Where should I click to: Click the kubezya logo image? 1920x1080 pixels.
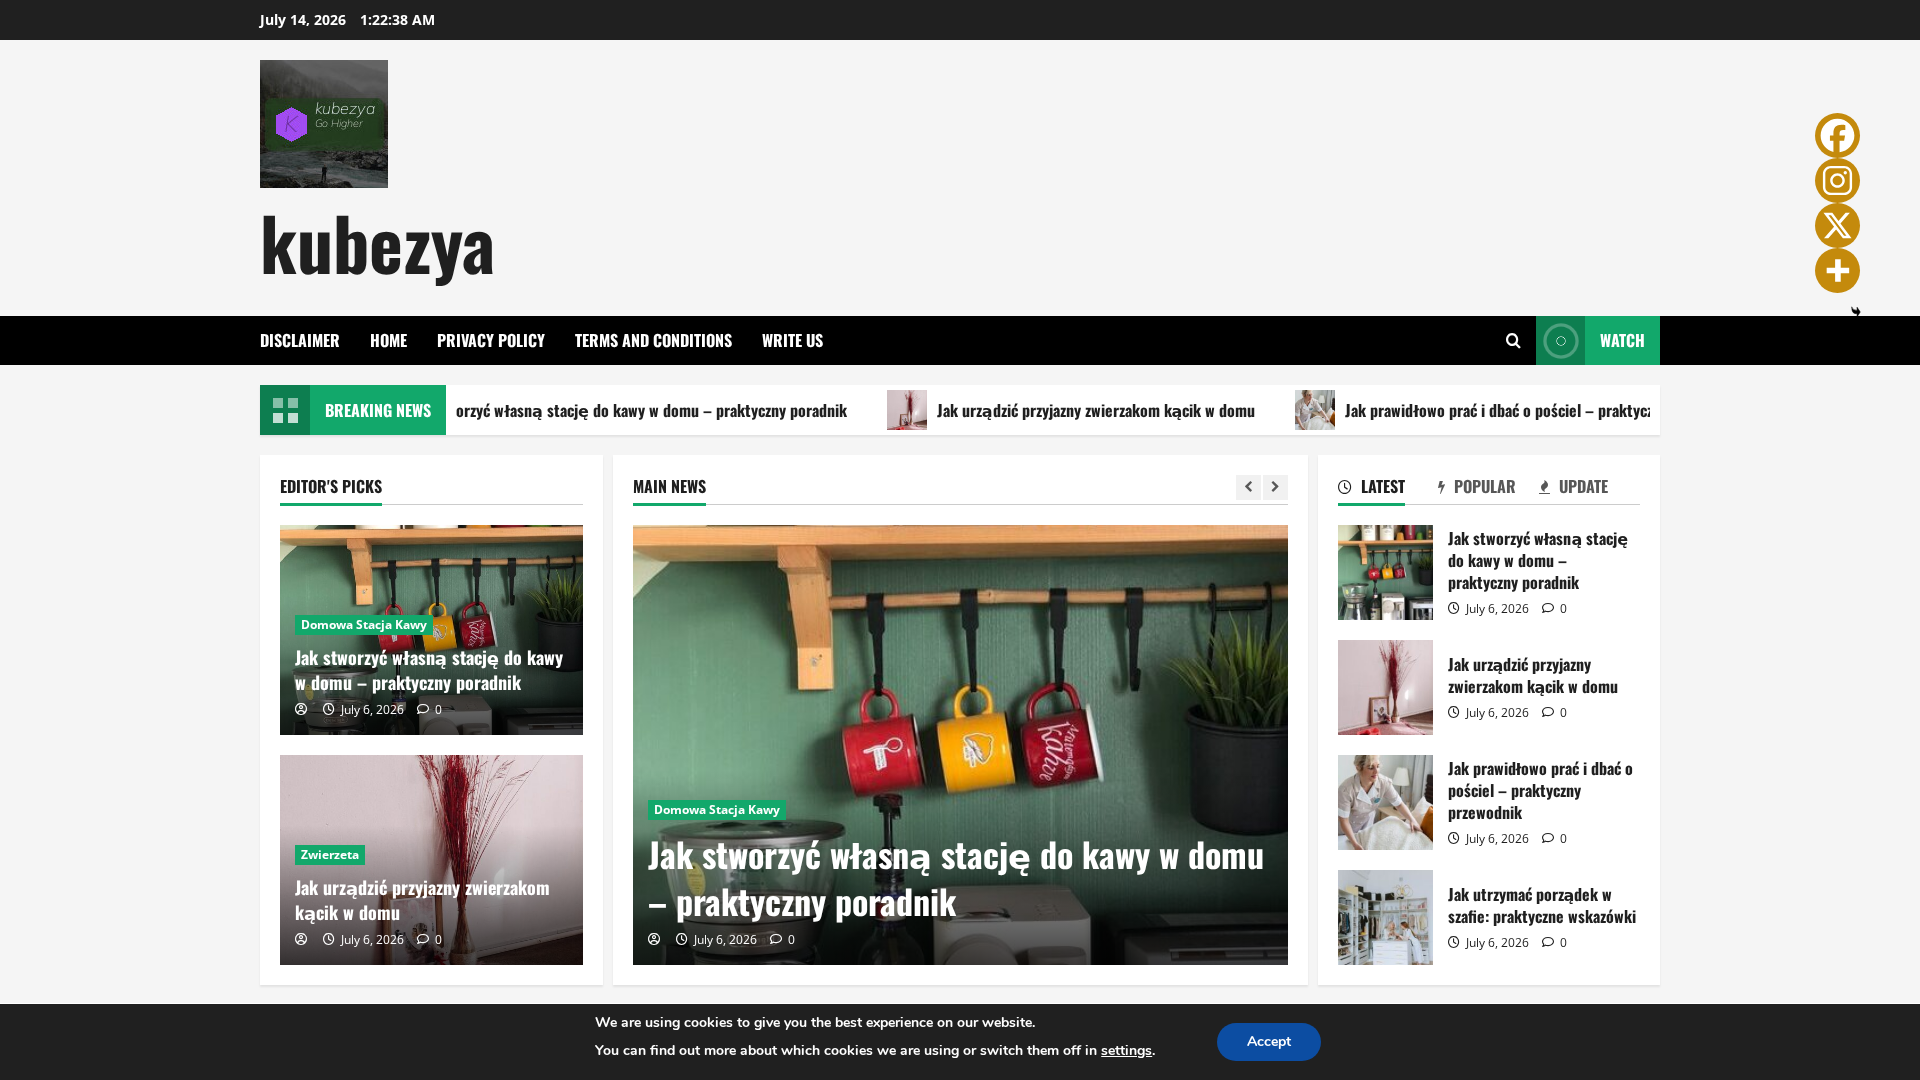324,124
